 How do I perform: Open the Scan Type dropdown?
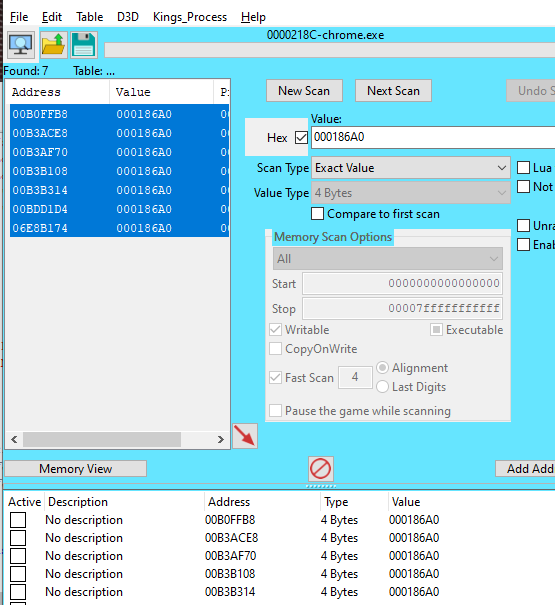pos(411,168)
